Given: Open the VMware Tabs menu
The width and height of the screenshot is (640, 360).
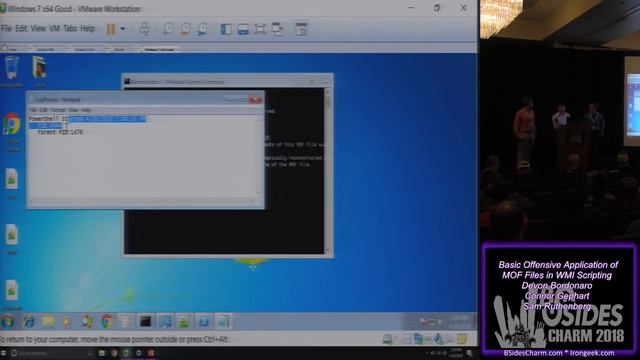Looking at the screenshot, I should 70,29.
